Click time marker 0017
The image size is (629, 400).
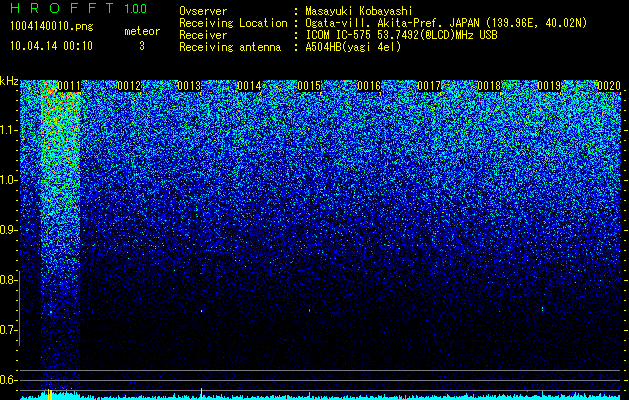point(429,86)
